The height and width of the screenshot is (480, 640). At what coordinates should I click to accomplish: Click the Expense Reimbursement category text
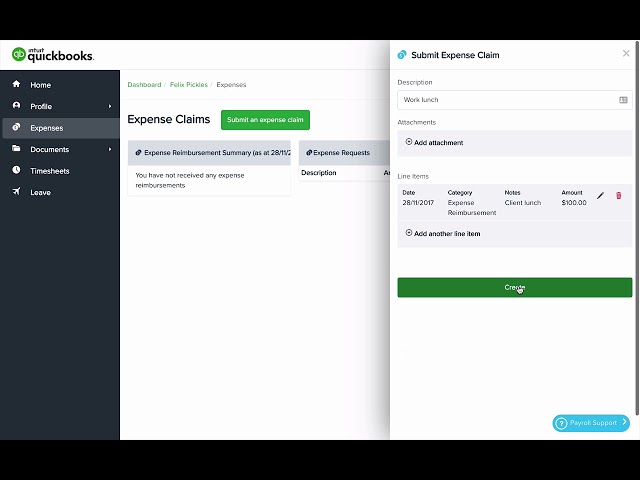[x=472, y=208]
